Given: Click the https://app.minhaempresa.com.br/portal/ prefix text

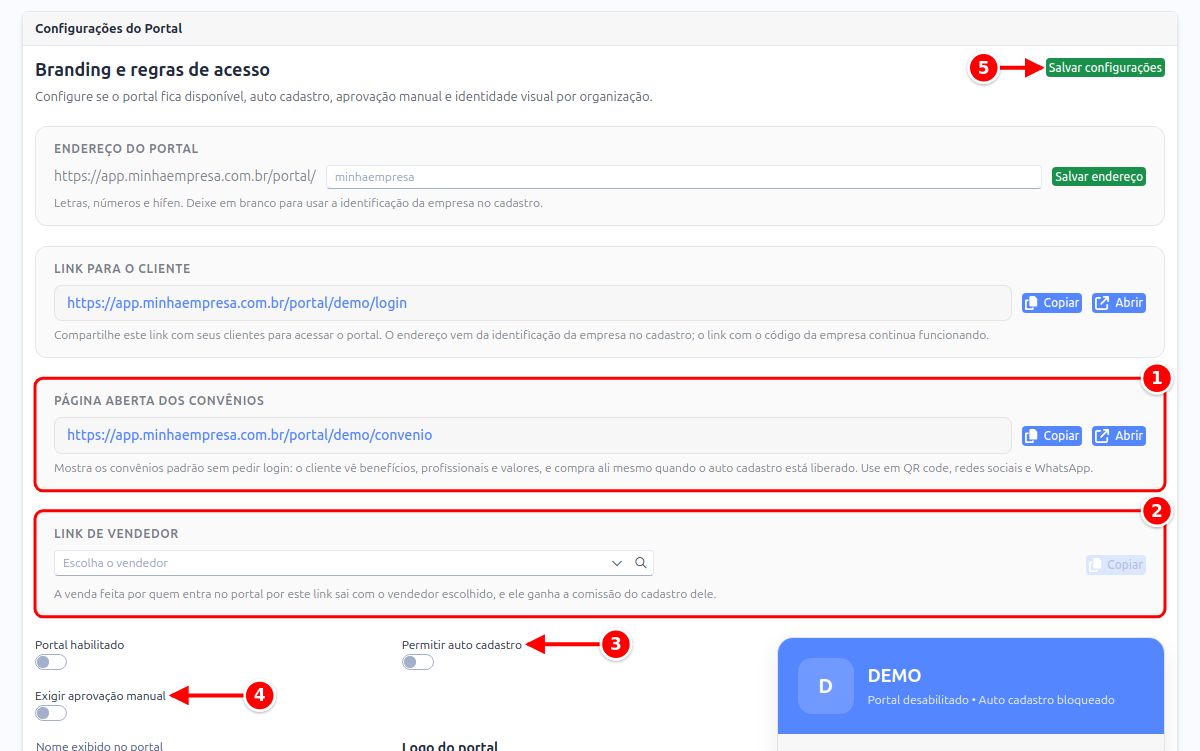Looking at the screenshot, I should click(185, 176).
